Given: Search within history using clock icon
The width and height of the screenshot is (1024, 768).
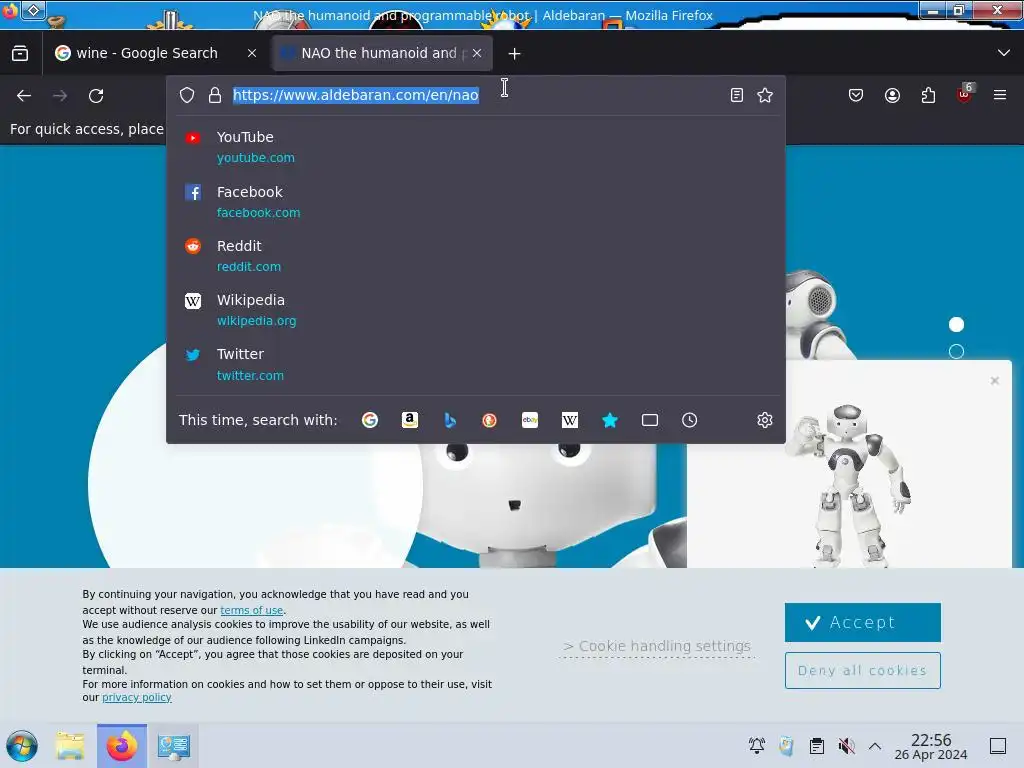Looking at the screenshot, I should coord(690,420).
